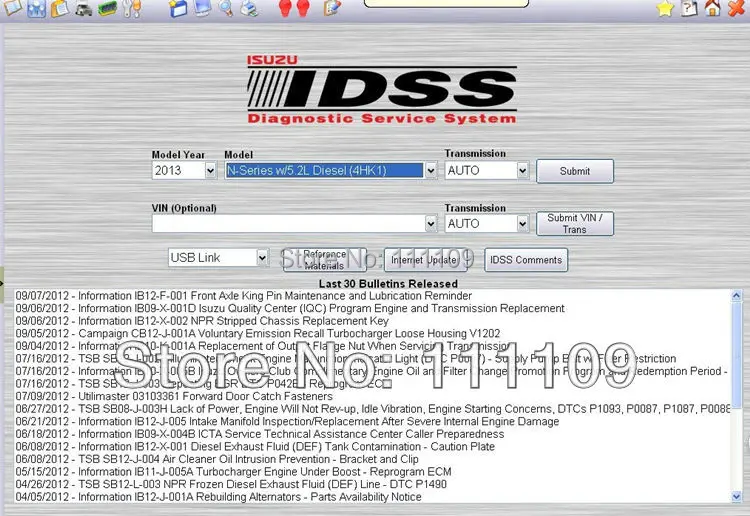Open the Model Year dropdown showing 2013

[184, 170]
